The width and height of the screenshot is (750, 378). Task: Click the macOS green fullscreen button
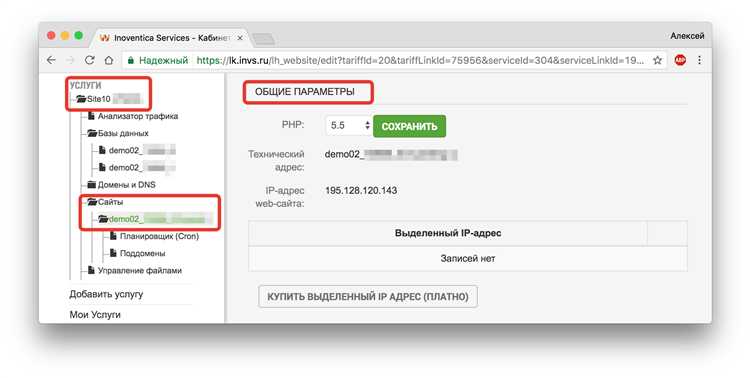coord(79,35)
